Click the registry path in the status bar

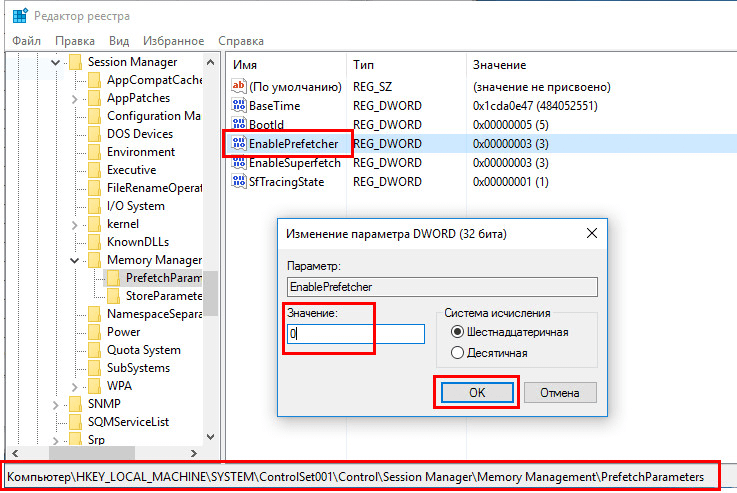(355, 477)
